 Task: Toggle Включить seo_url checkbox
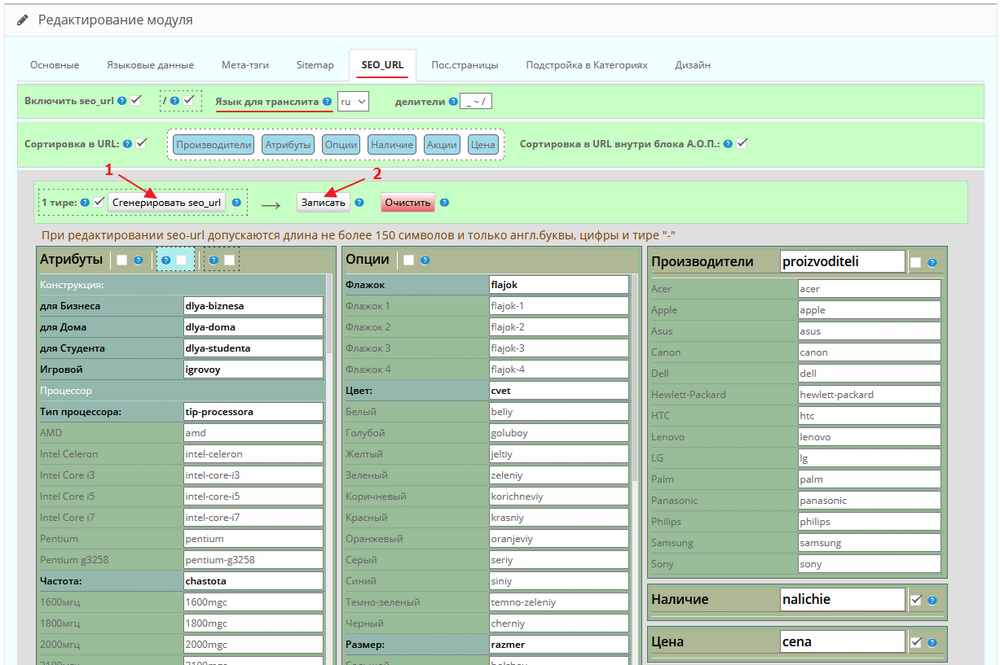click(x=136, y=100)
